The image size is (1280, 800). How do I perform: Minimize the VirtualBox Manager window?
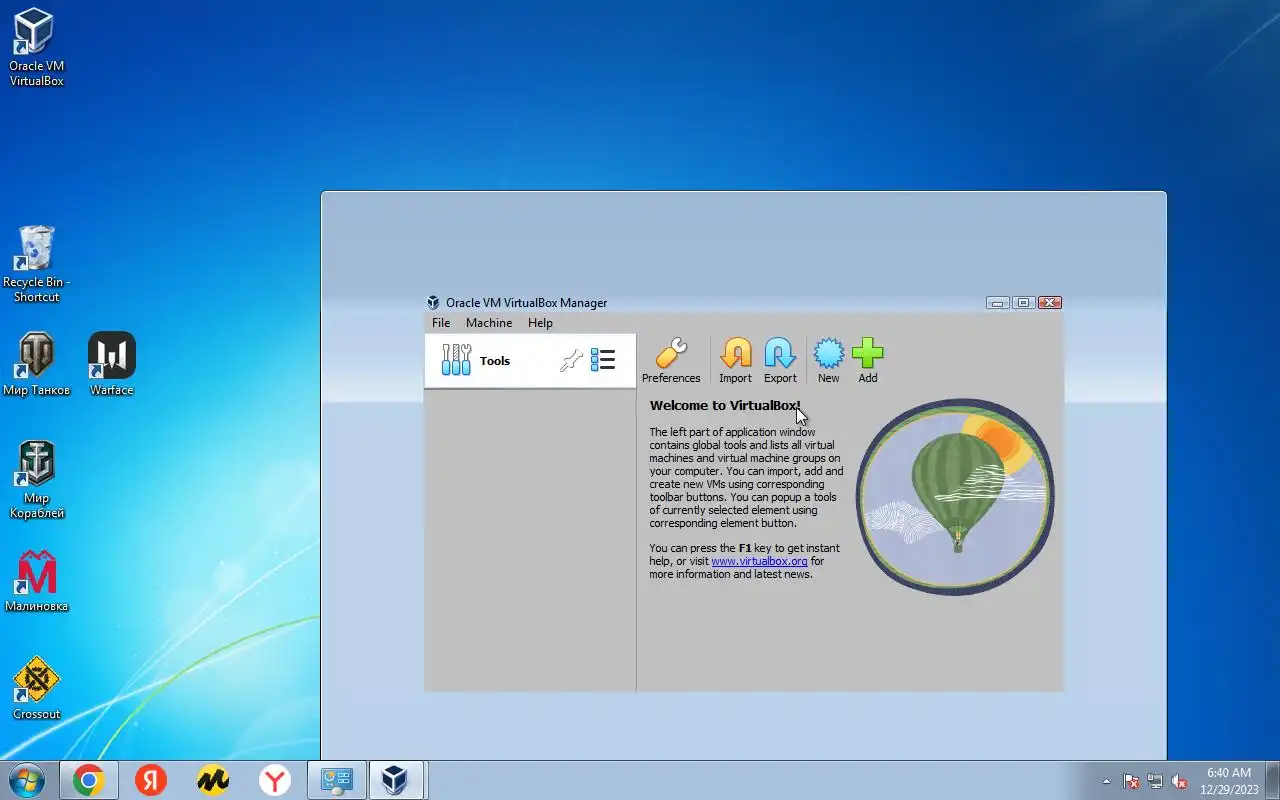[x=997, y=303]
